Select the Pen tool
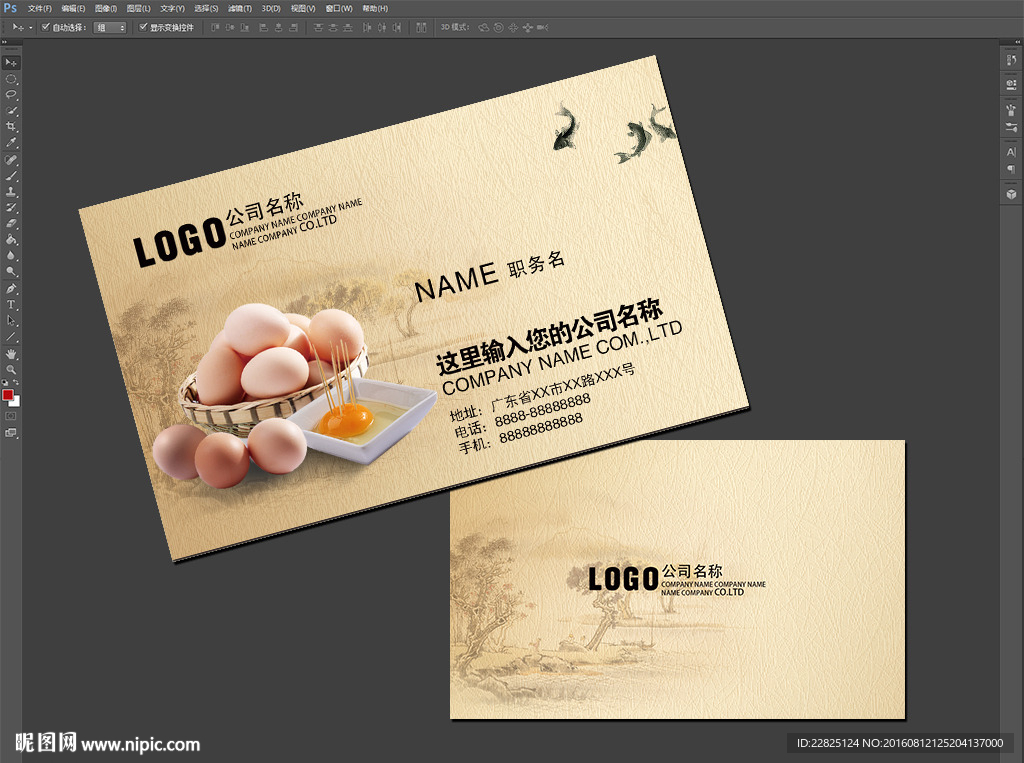Viewport: 1024px width, 763px height. [x=11, y=289]
